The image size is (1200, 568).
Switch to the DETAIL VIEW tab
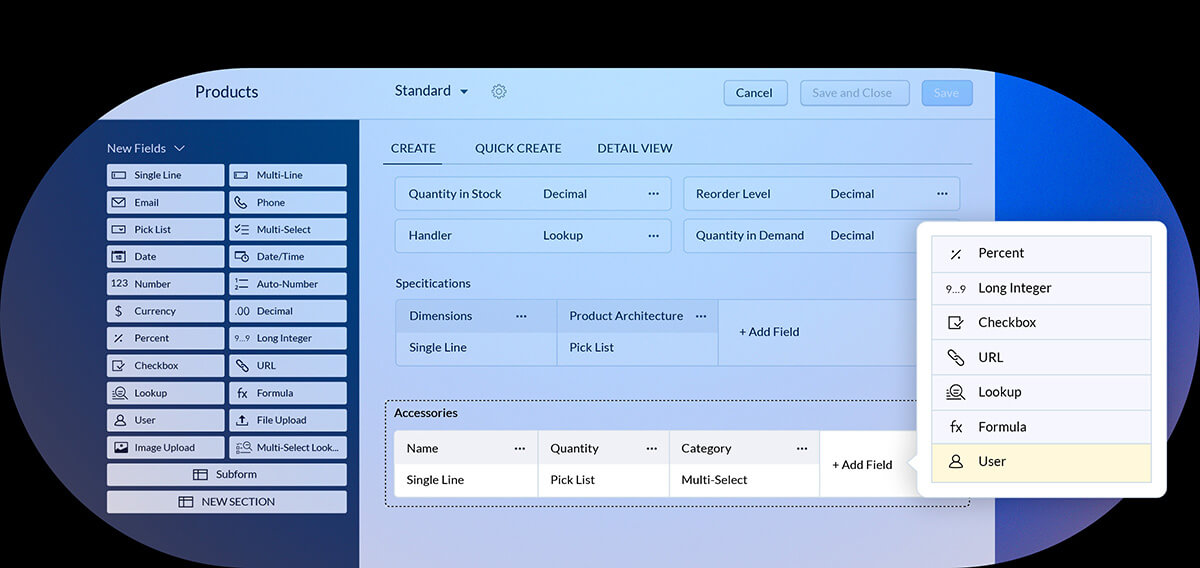pyautogui.click(x=635, y=148)
